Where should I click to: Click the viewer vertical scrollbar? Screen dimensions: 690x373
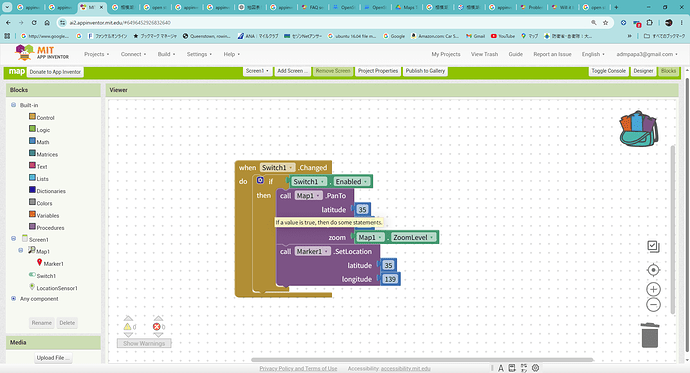pos(672,230)
